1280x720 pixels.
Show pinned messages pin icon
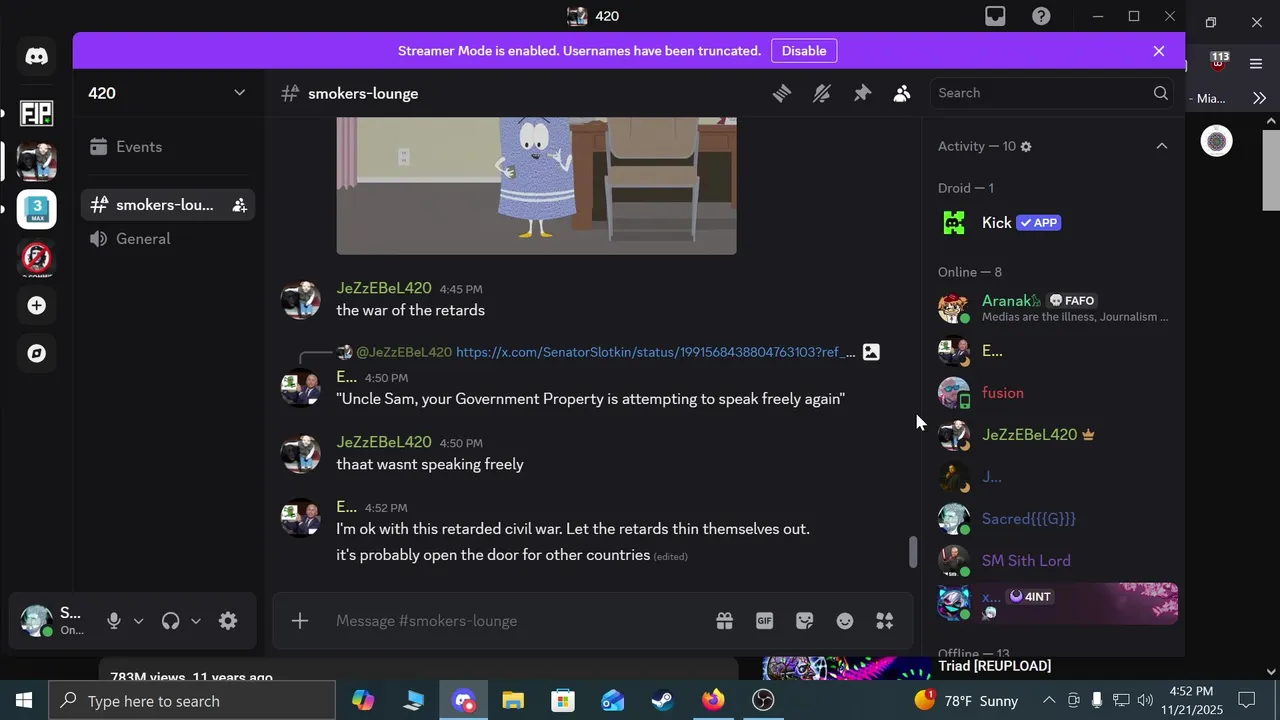pos(862,93)
